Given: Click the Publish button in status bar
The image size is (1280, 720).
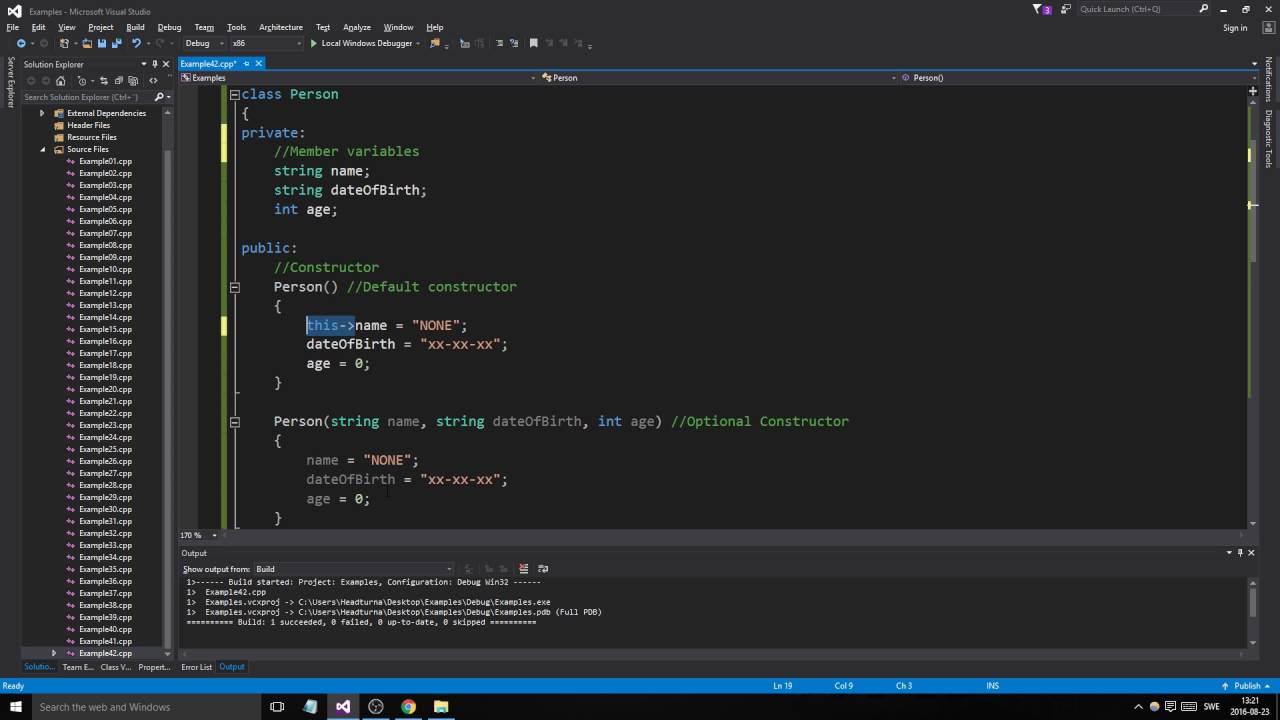Looking at the screenshot, I should tap(1247, 686).
